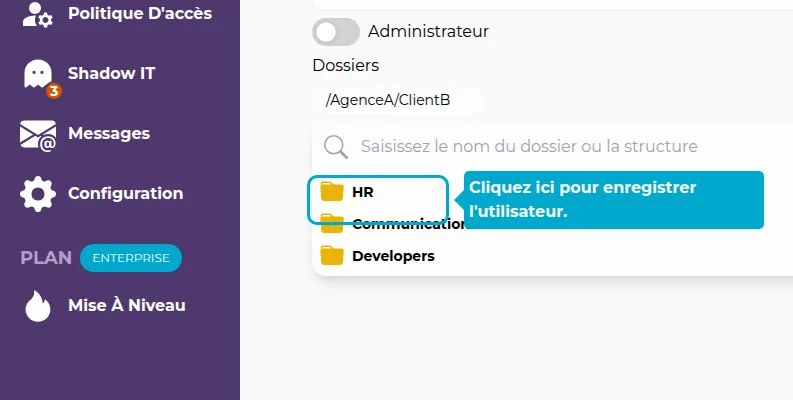
Task: Click the magnifying glass search icon
Action: coord(336,147)
